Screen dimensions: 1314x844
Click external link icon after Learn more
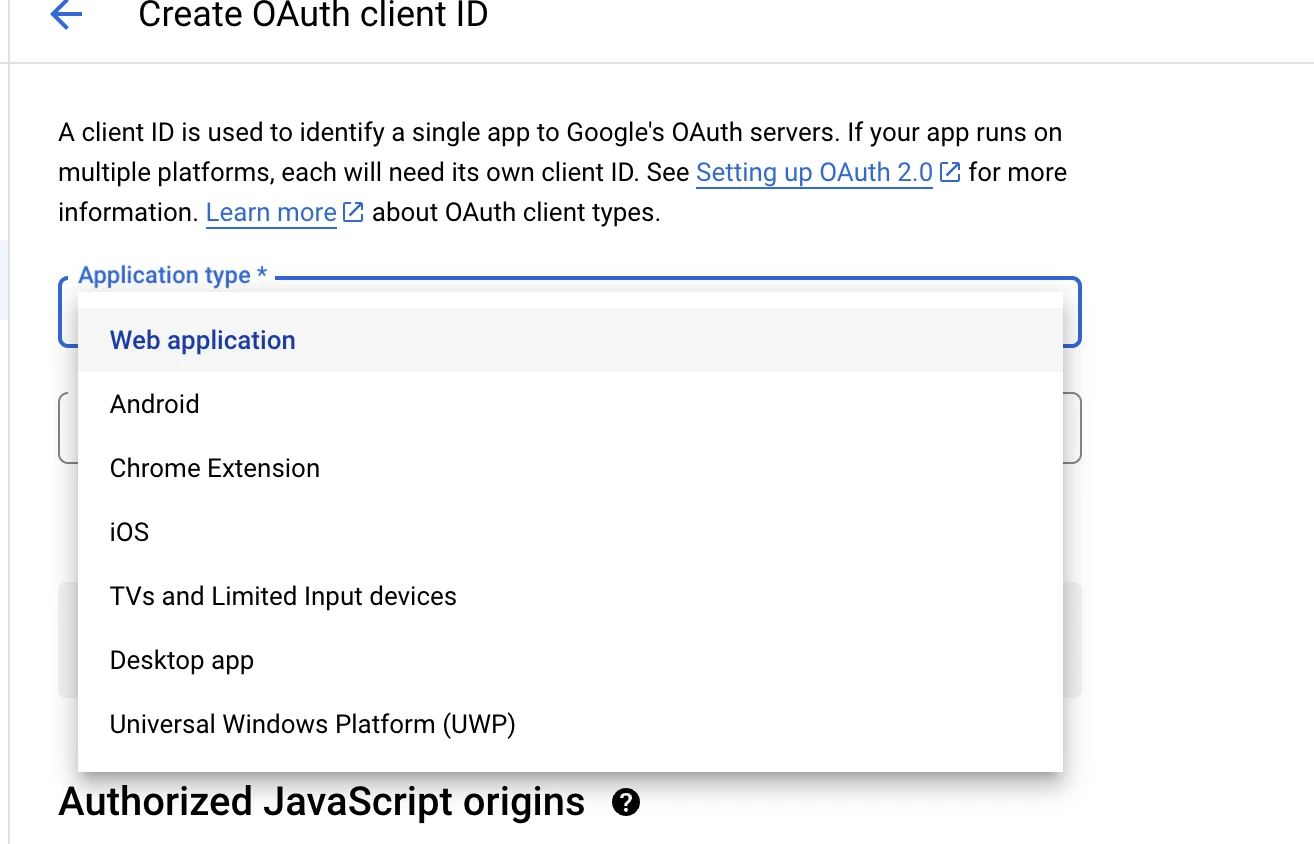click(x=353, y=212)
